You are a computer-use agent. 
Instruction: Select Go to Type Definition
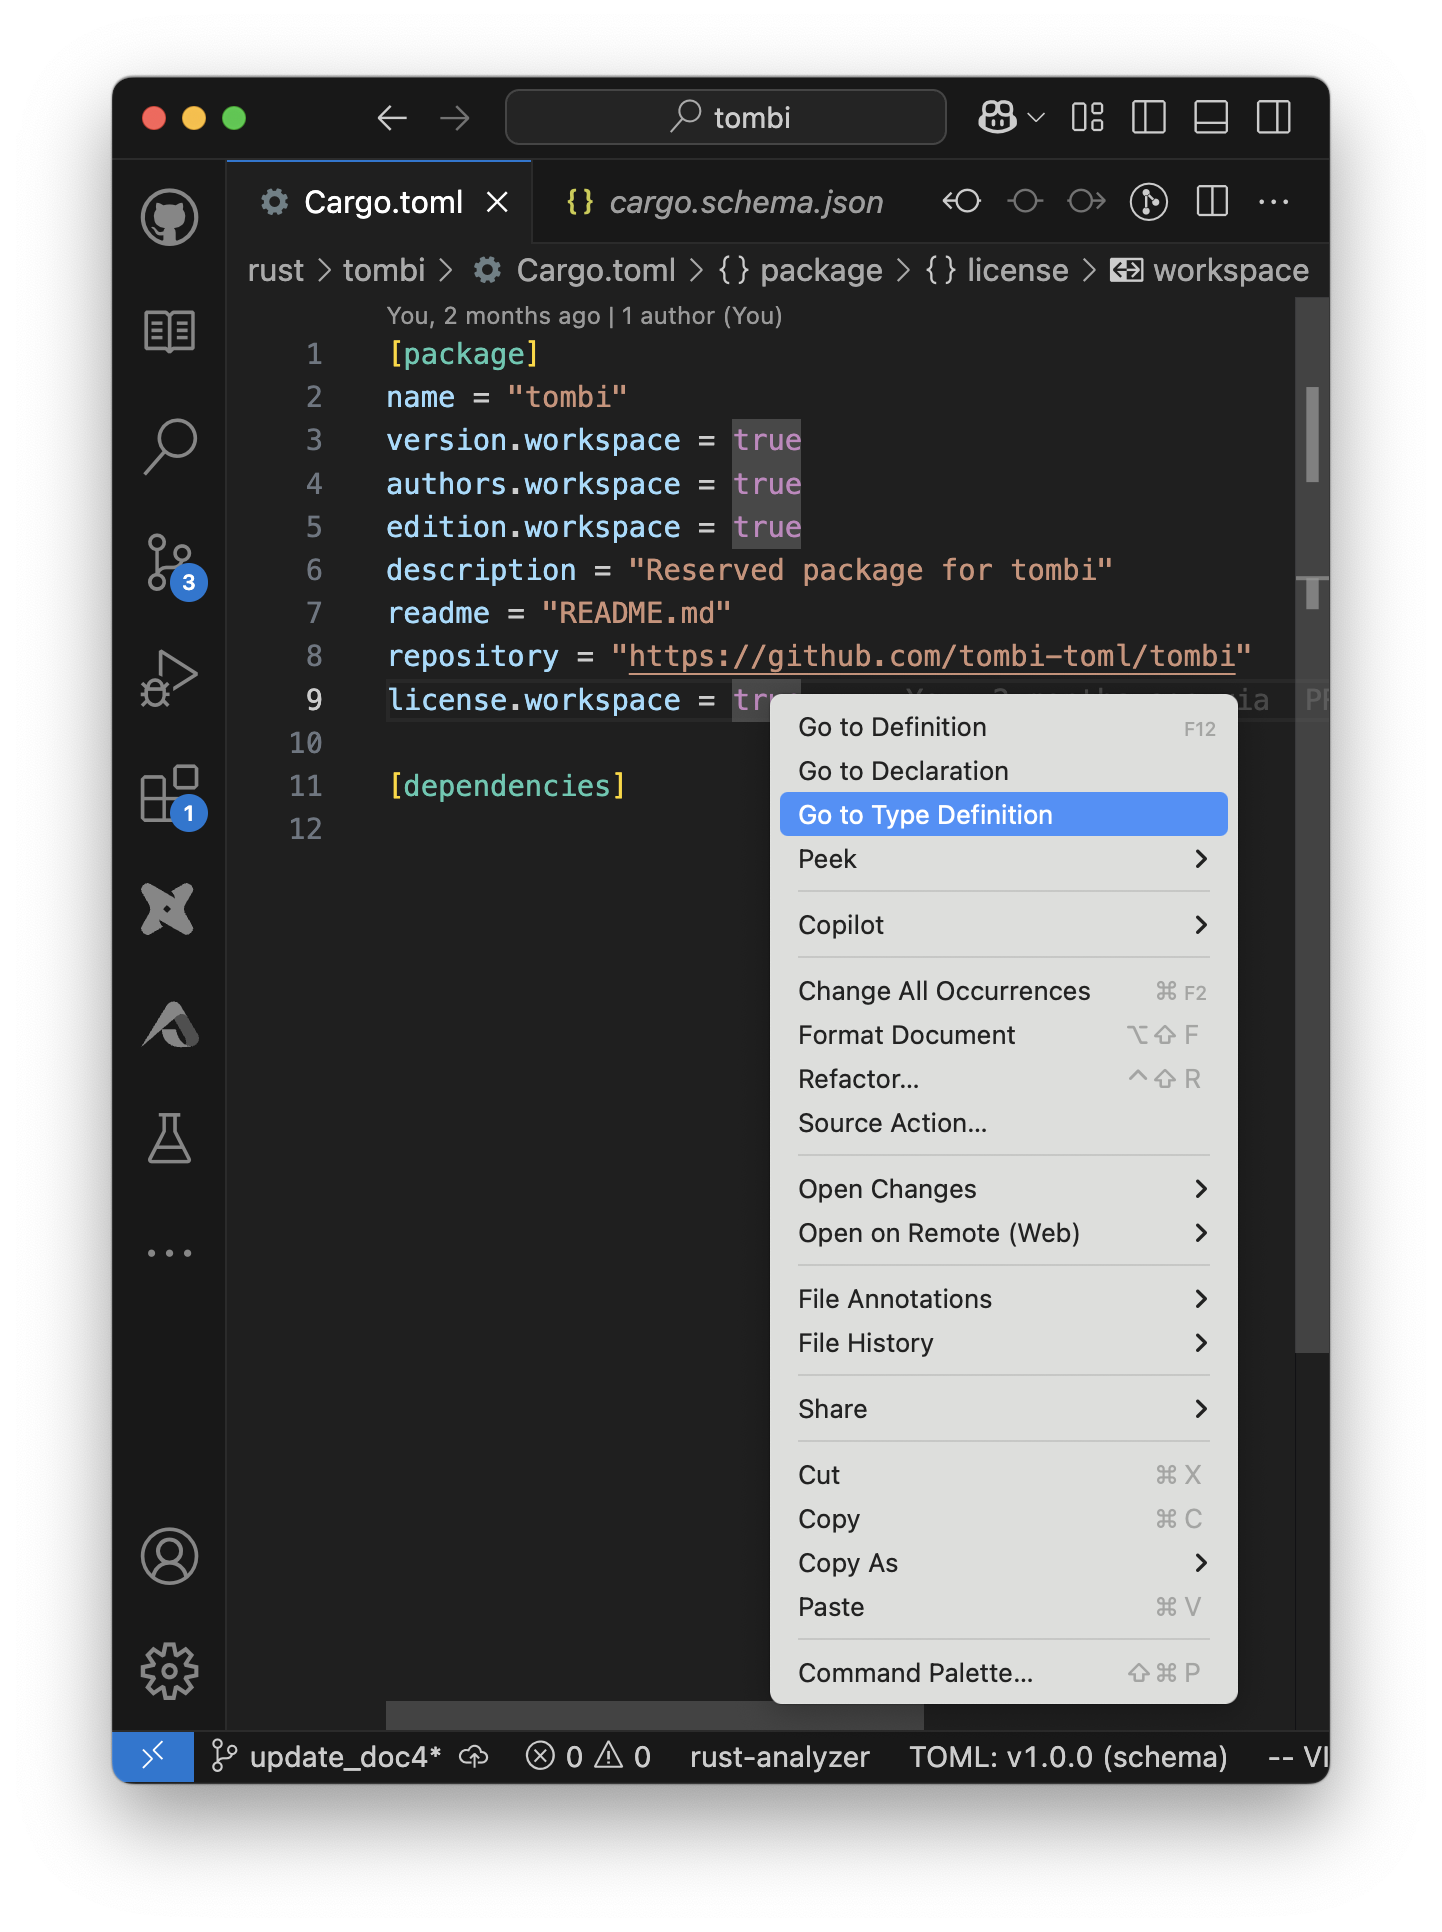click(x=1004, y=815)
